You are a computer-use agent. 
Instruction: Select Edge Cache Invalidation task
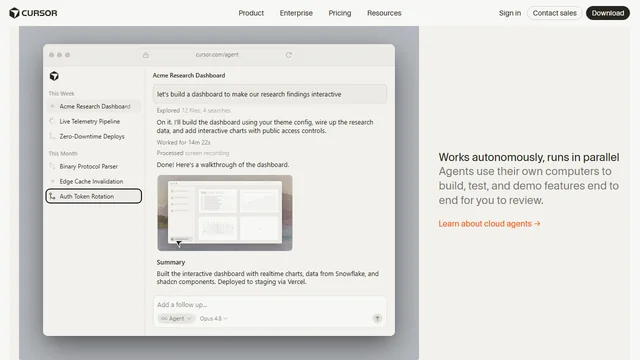[x=93, y=181]
